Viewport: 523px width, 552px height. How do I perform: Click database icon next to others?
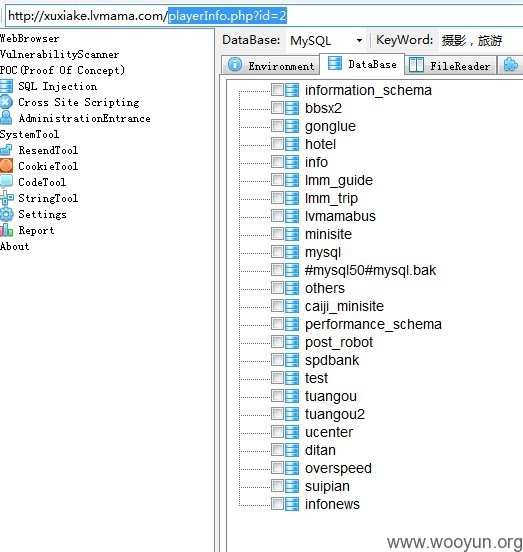pyautogui.click(x=292, y=288)
